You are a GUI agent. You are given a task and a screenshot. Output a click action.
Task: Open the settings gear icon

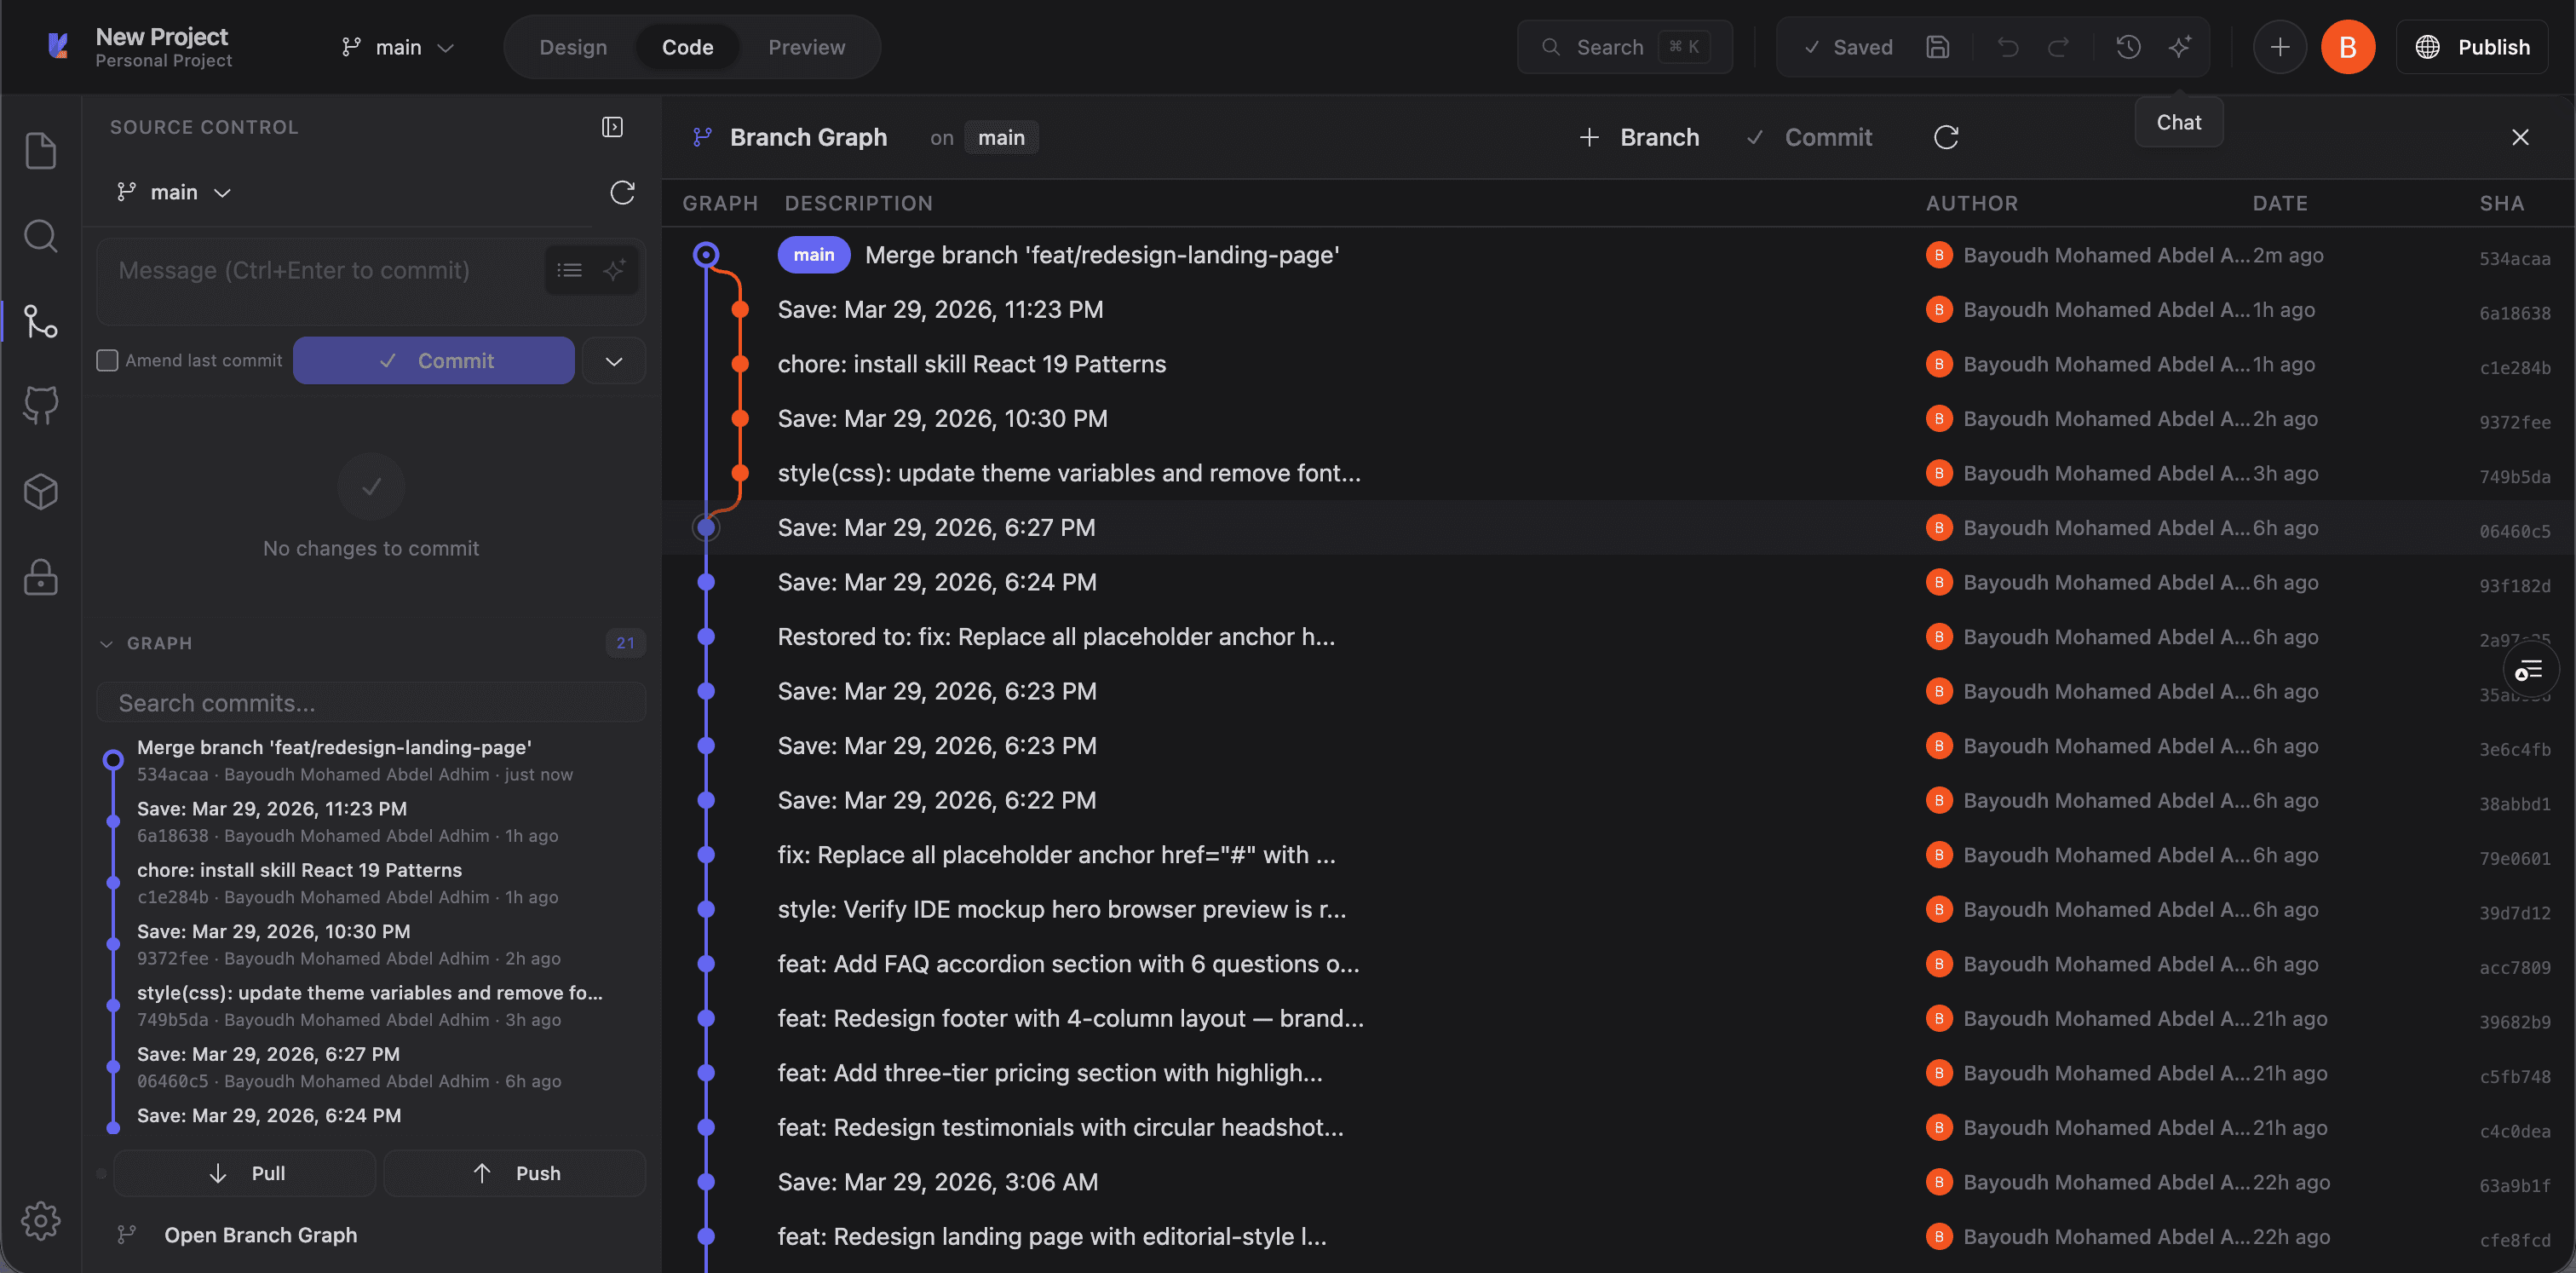pos(40,1220)
